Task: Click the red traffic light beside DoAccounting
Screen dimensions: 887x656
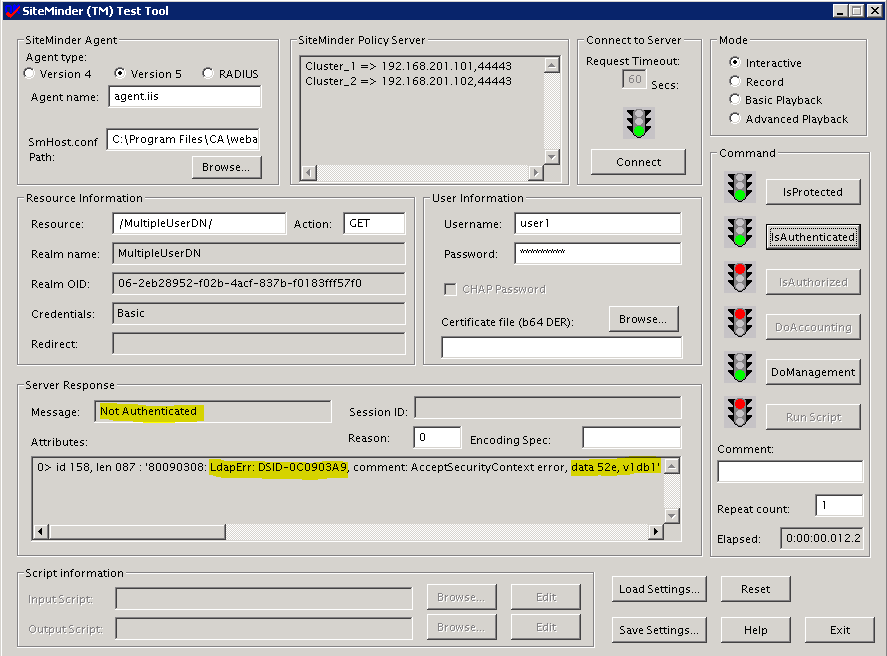Action: (x=740, y=322)
